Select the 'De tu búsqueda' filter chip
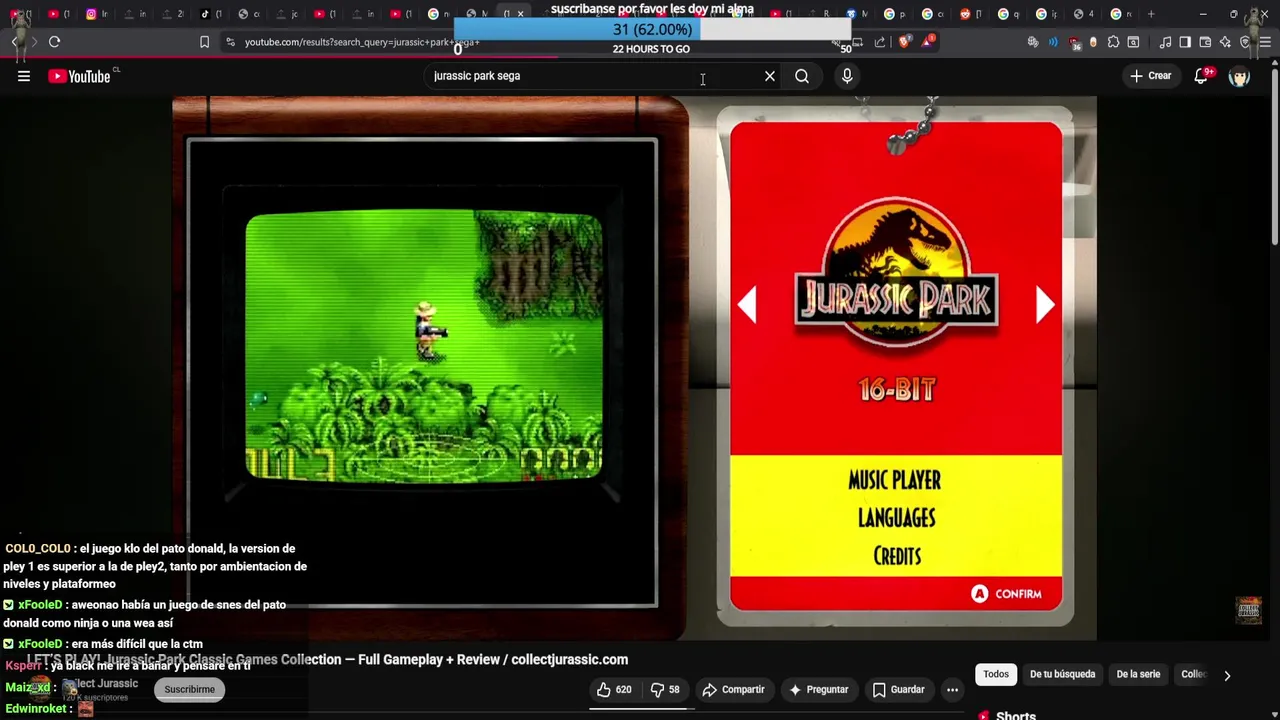 (x=1063, y=674)
